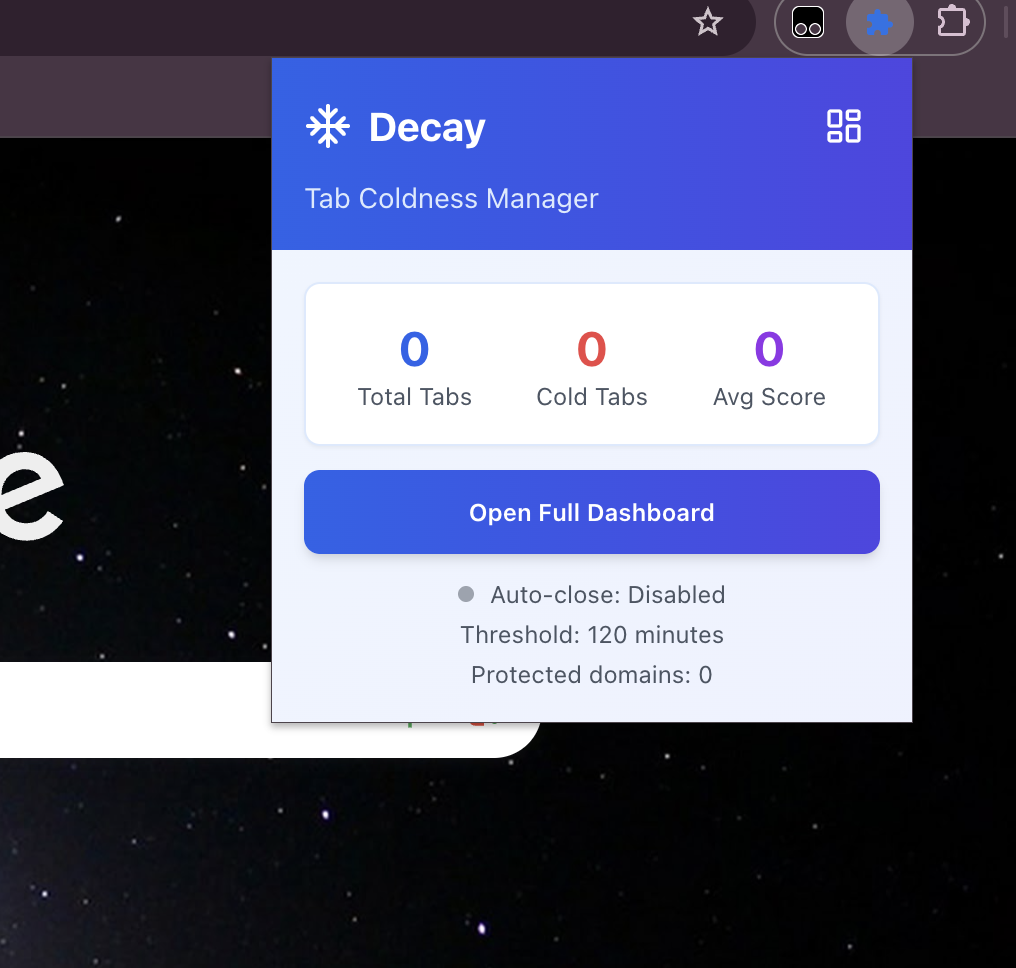
Task: Toggle the Auto-close status indicator dot
Action: (x=465, y=594)
